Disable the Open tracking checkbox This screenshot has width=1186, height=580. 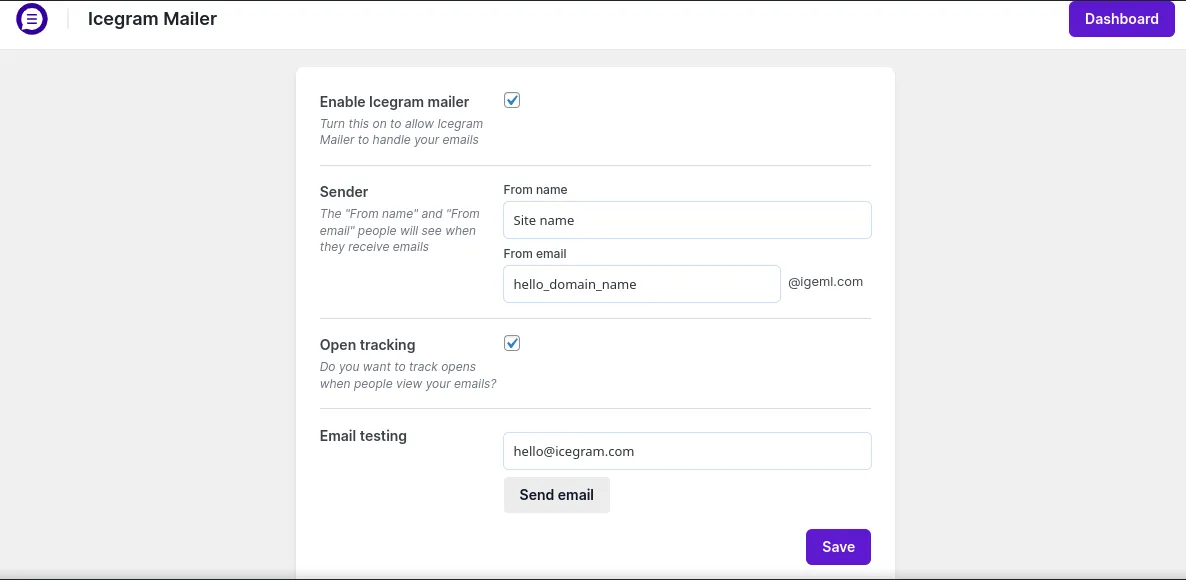(512, 343)
